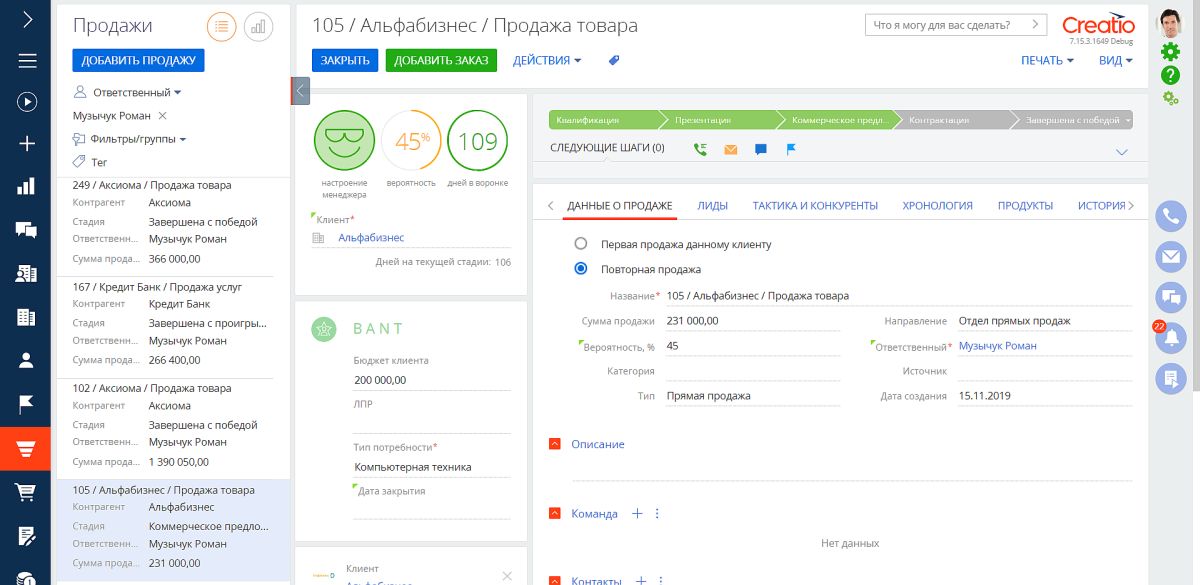
Task: Open the ДАННЫЕ О ПРОДАЖЕ tab
Action: pyautogui.click(x=619, y=205)
